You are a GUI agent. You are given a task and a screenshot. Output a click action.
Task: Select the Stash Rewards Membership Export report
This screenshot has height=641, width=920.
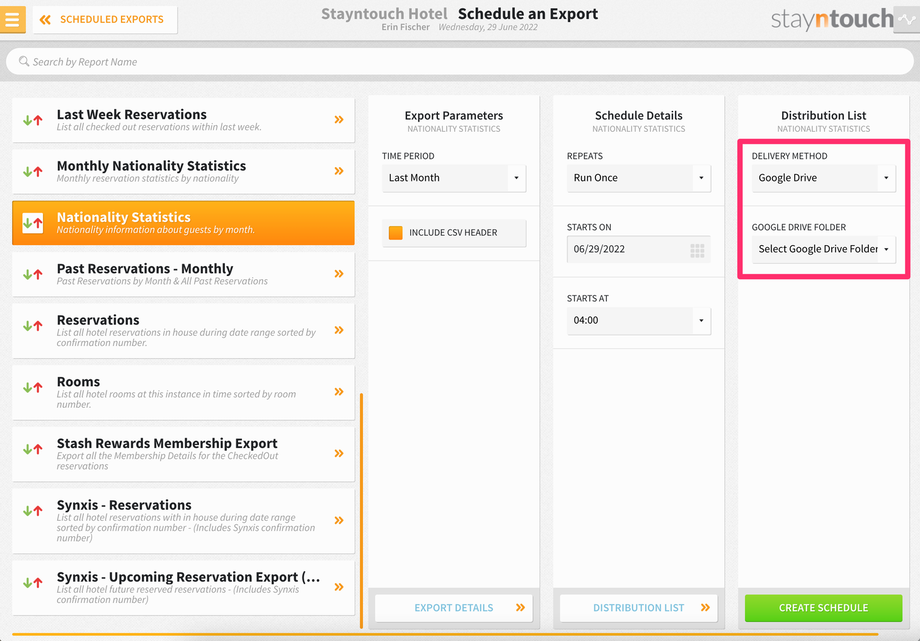coord(183,454)
